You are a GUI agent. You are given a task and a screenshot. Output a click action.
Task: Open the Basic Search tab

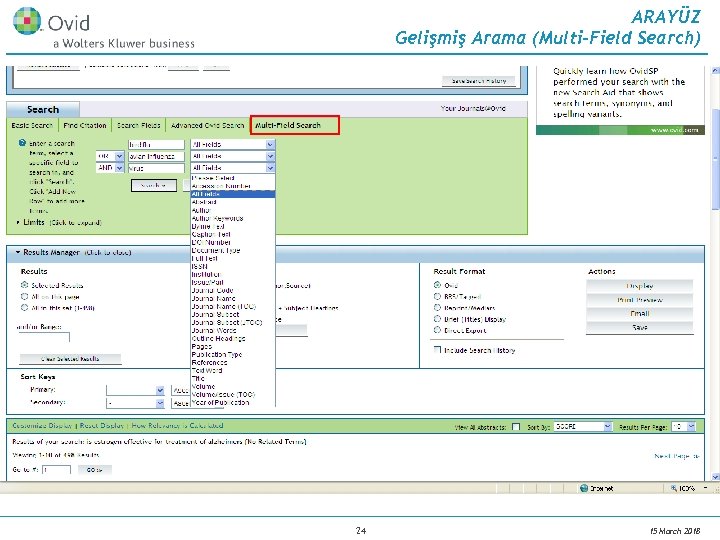click(x=32, y=125)
